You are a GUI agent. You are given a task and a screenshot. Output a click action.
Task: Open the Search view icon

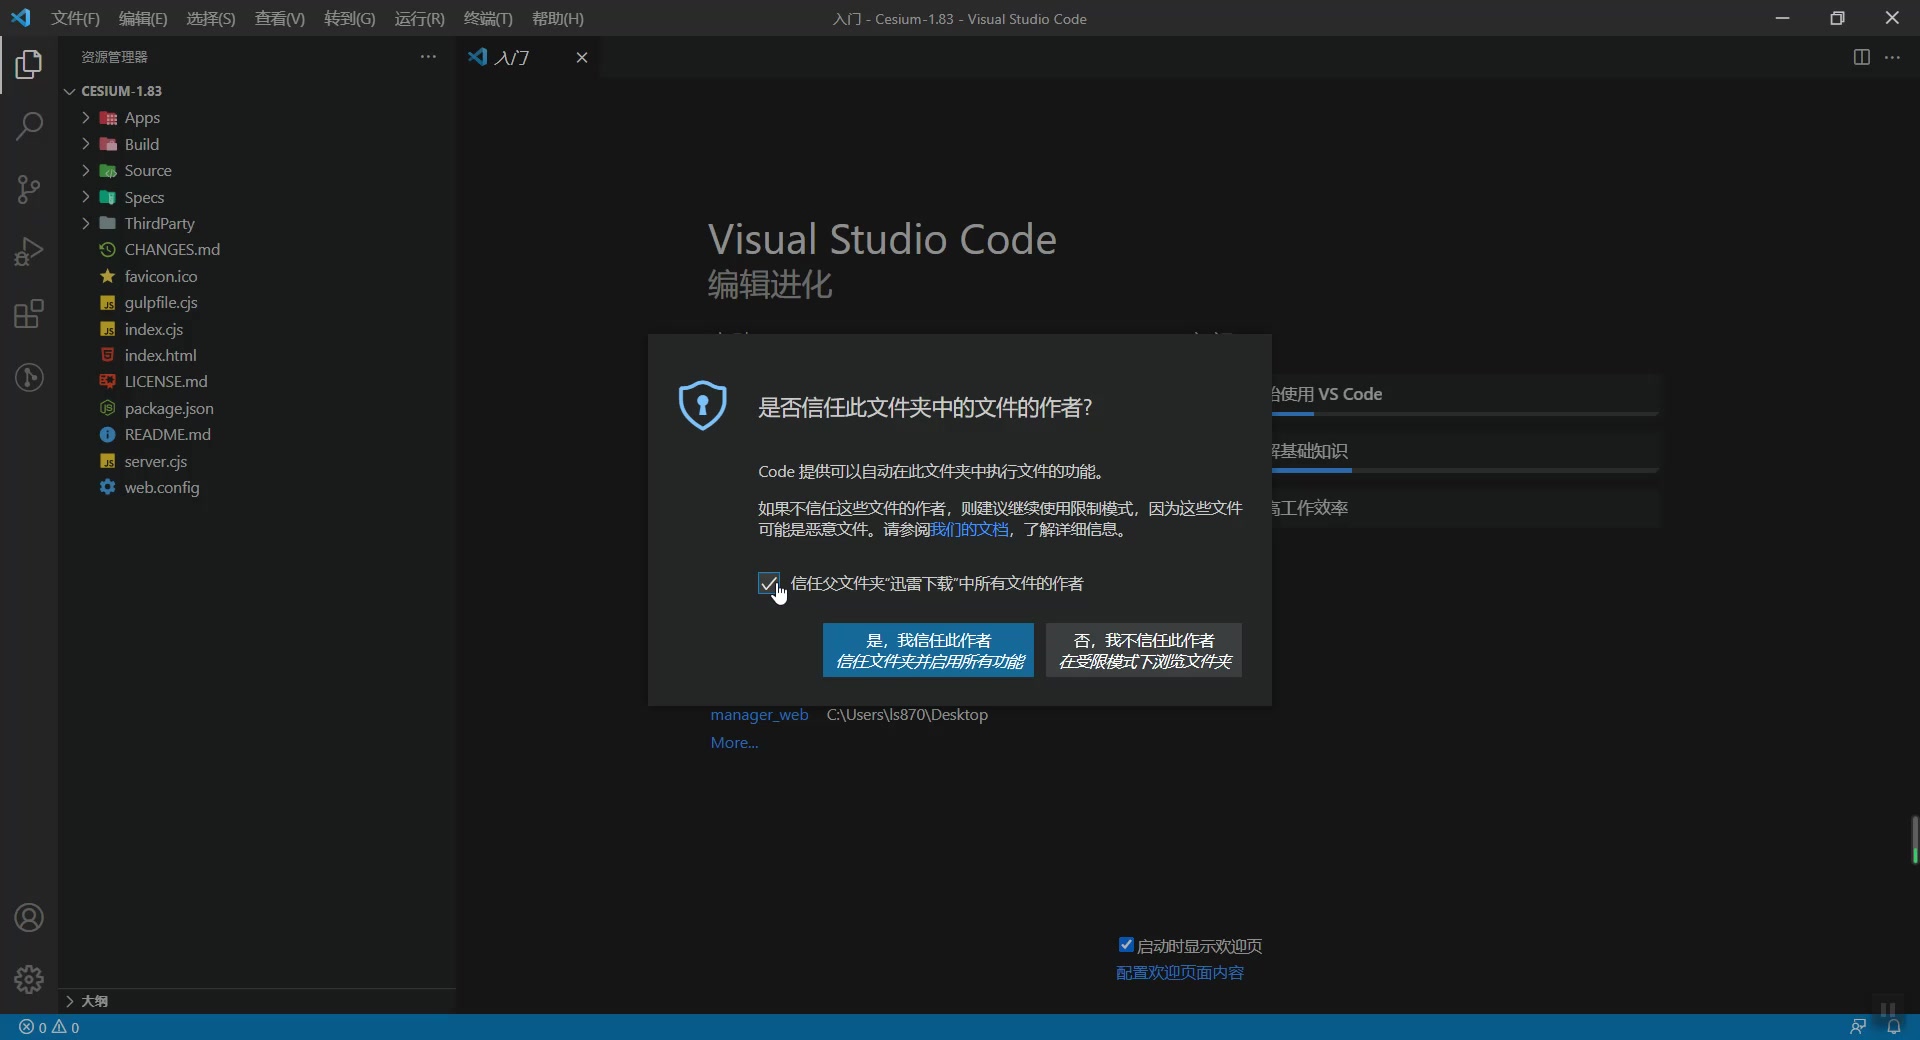point(29,126)
